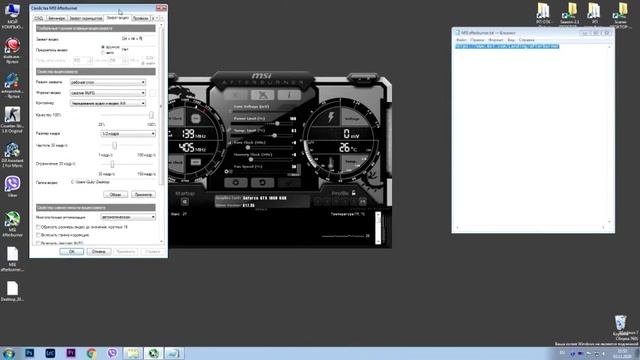Open the My Computer desktop icon

(x=12, y=16)
